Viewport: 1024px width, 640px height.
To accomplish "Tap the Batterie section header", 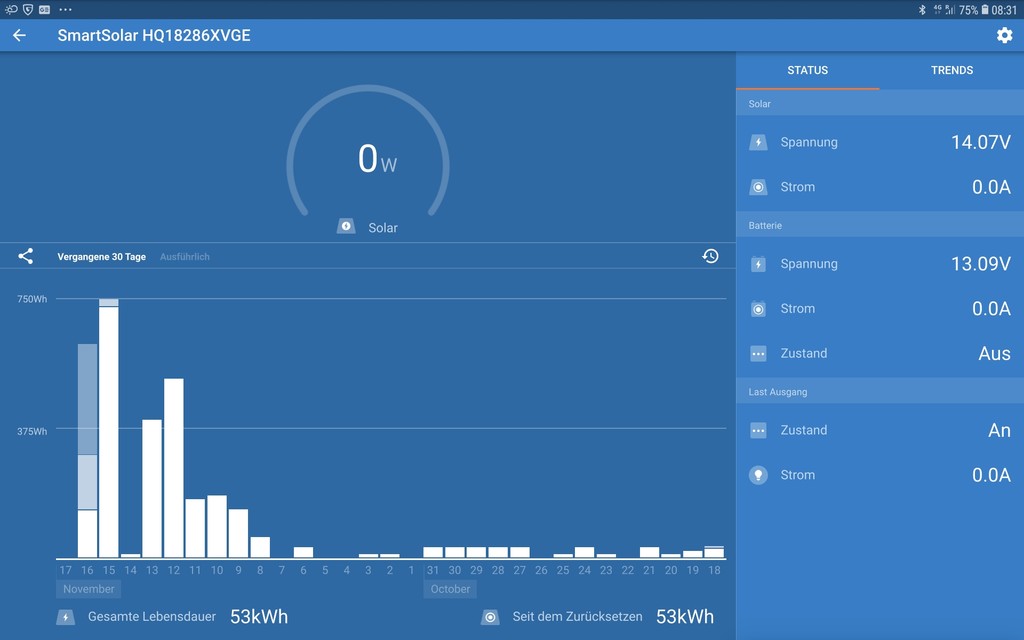I will point(880,225).
